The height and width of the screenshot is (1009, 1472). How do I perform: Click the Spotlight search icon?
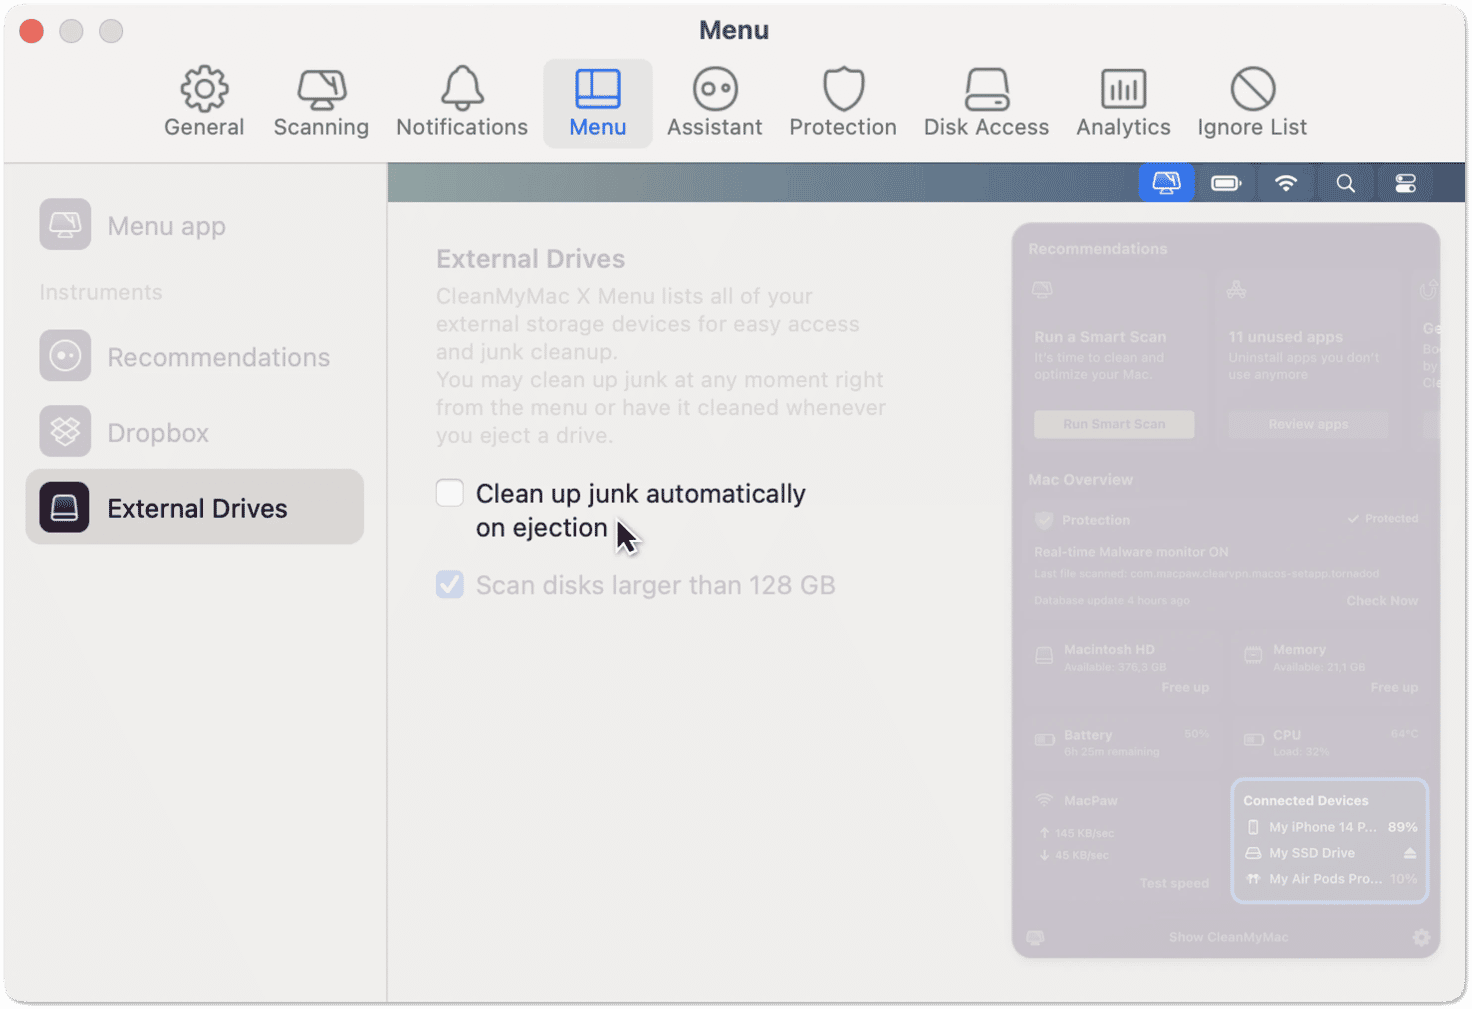pos(1346,183)
